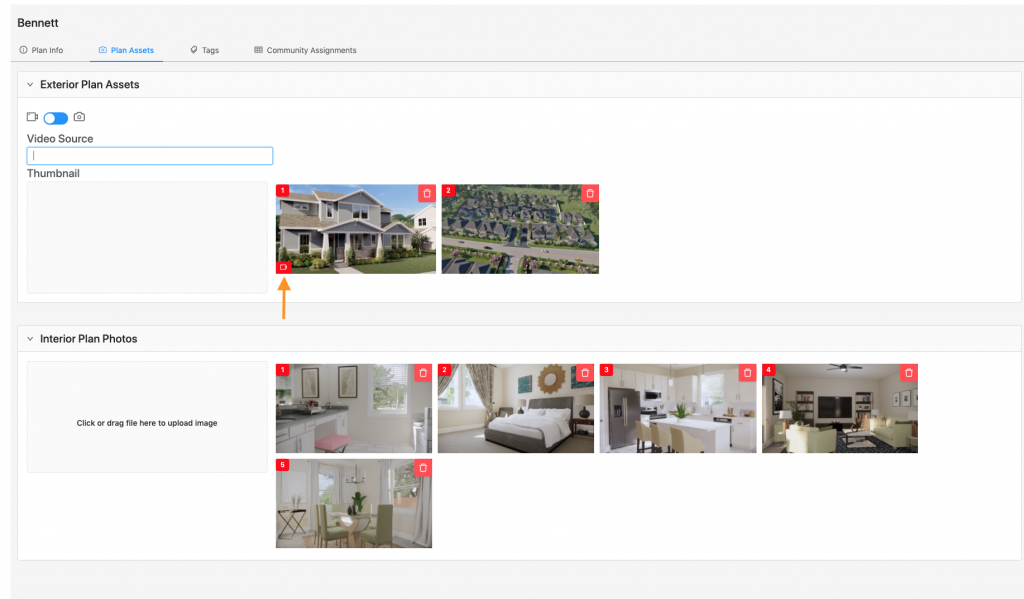Click the red video icon on exterior photo 1

(x=284, y=267)
